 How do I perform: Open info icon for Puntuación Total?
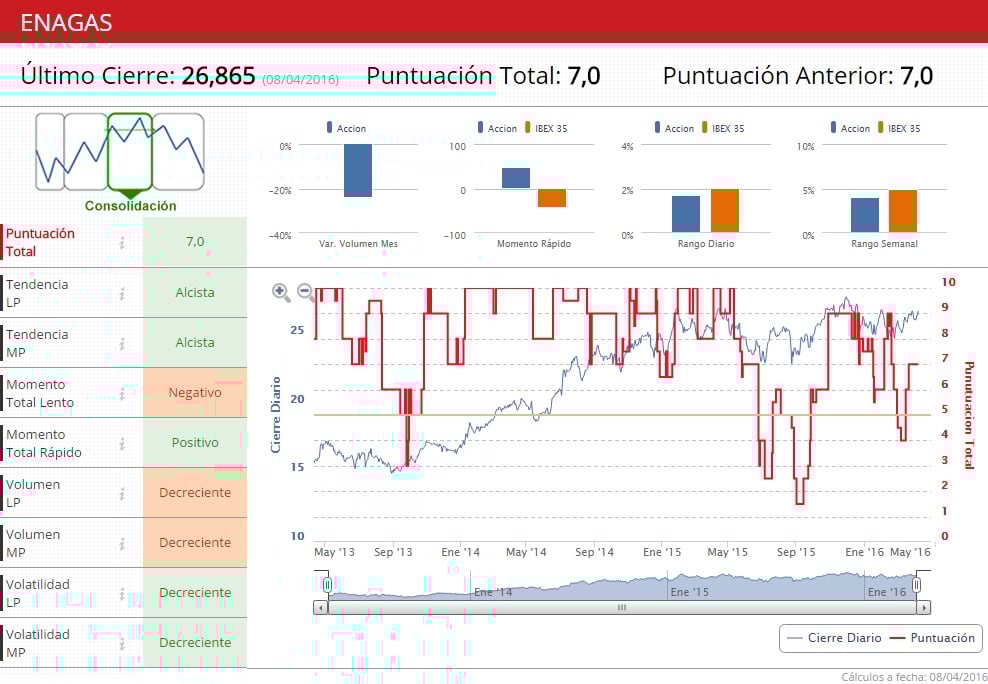122,242
